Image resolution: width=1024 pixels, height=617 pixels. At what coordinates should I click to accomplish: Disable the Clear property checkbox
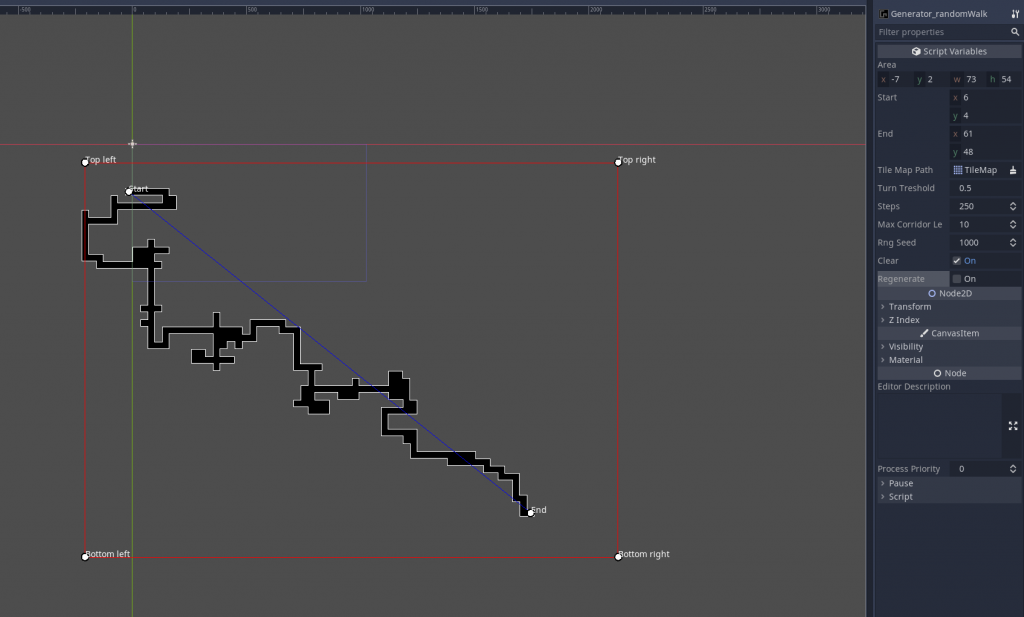[x=956, y=260]
